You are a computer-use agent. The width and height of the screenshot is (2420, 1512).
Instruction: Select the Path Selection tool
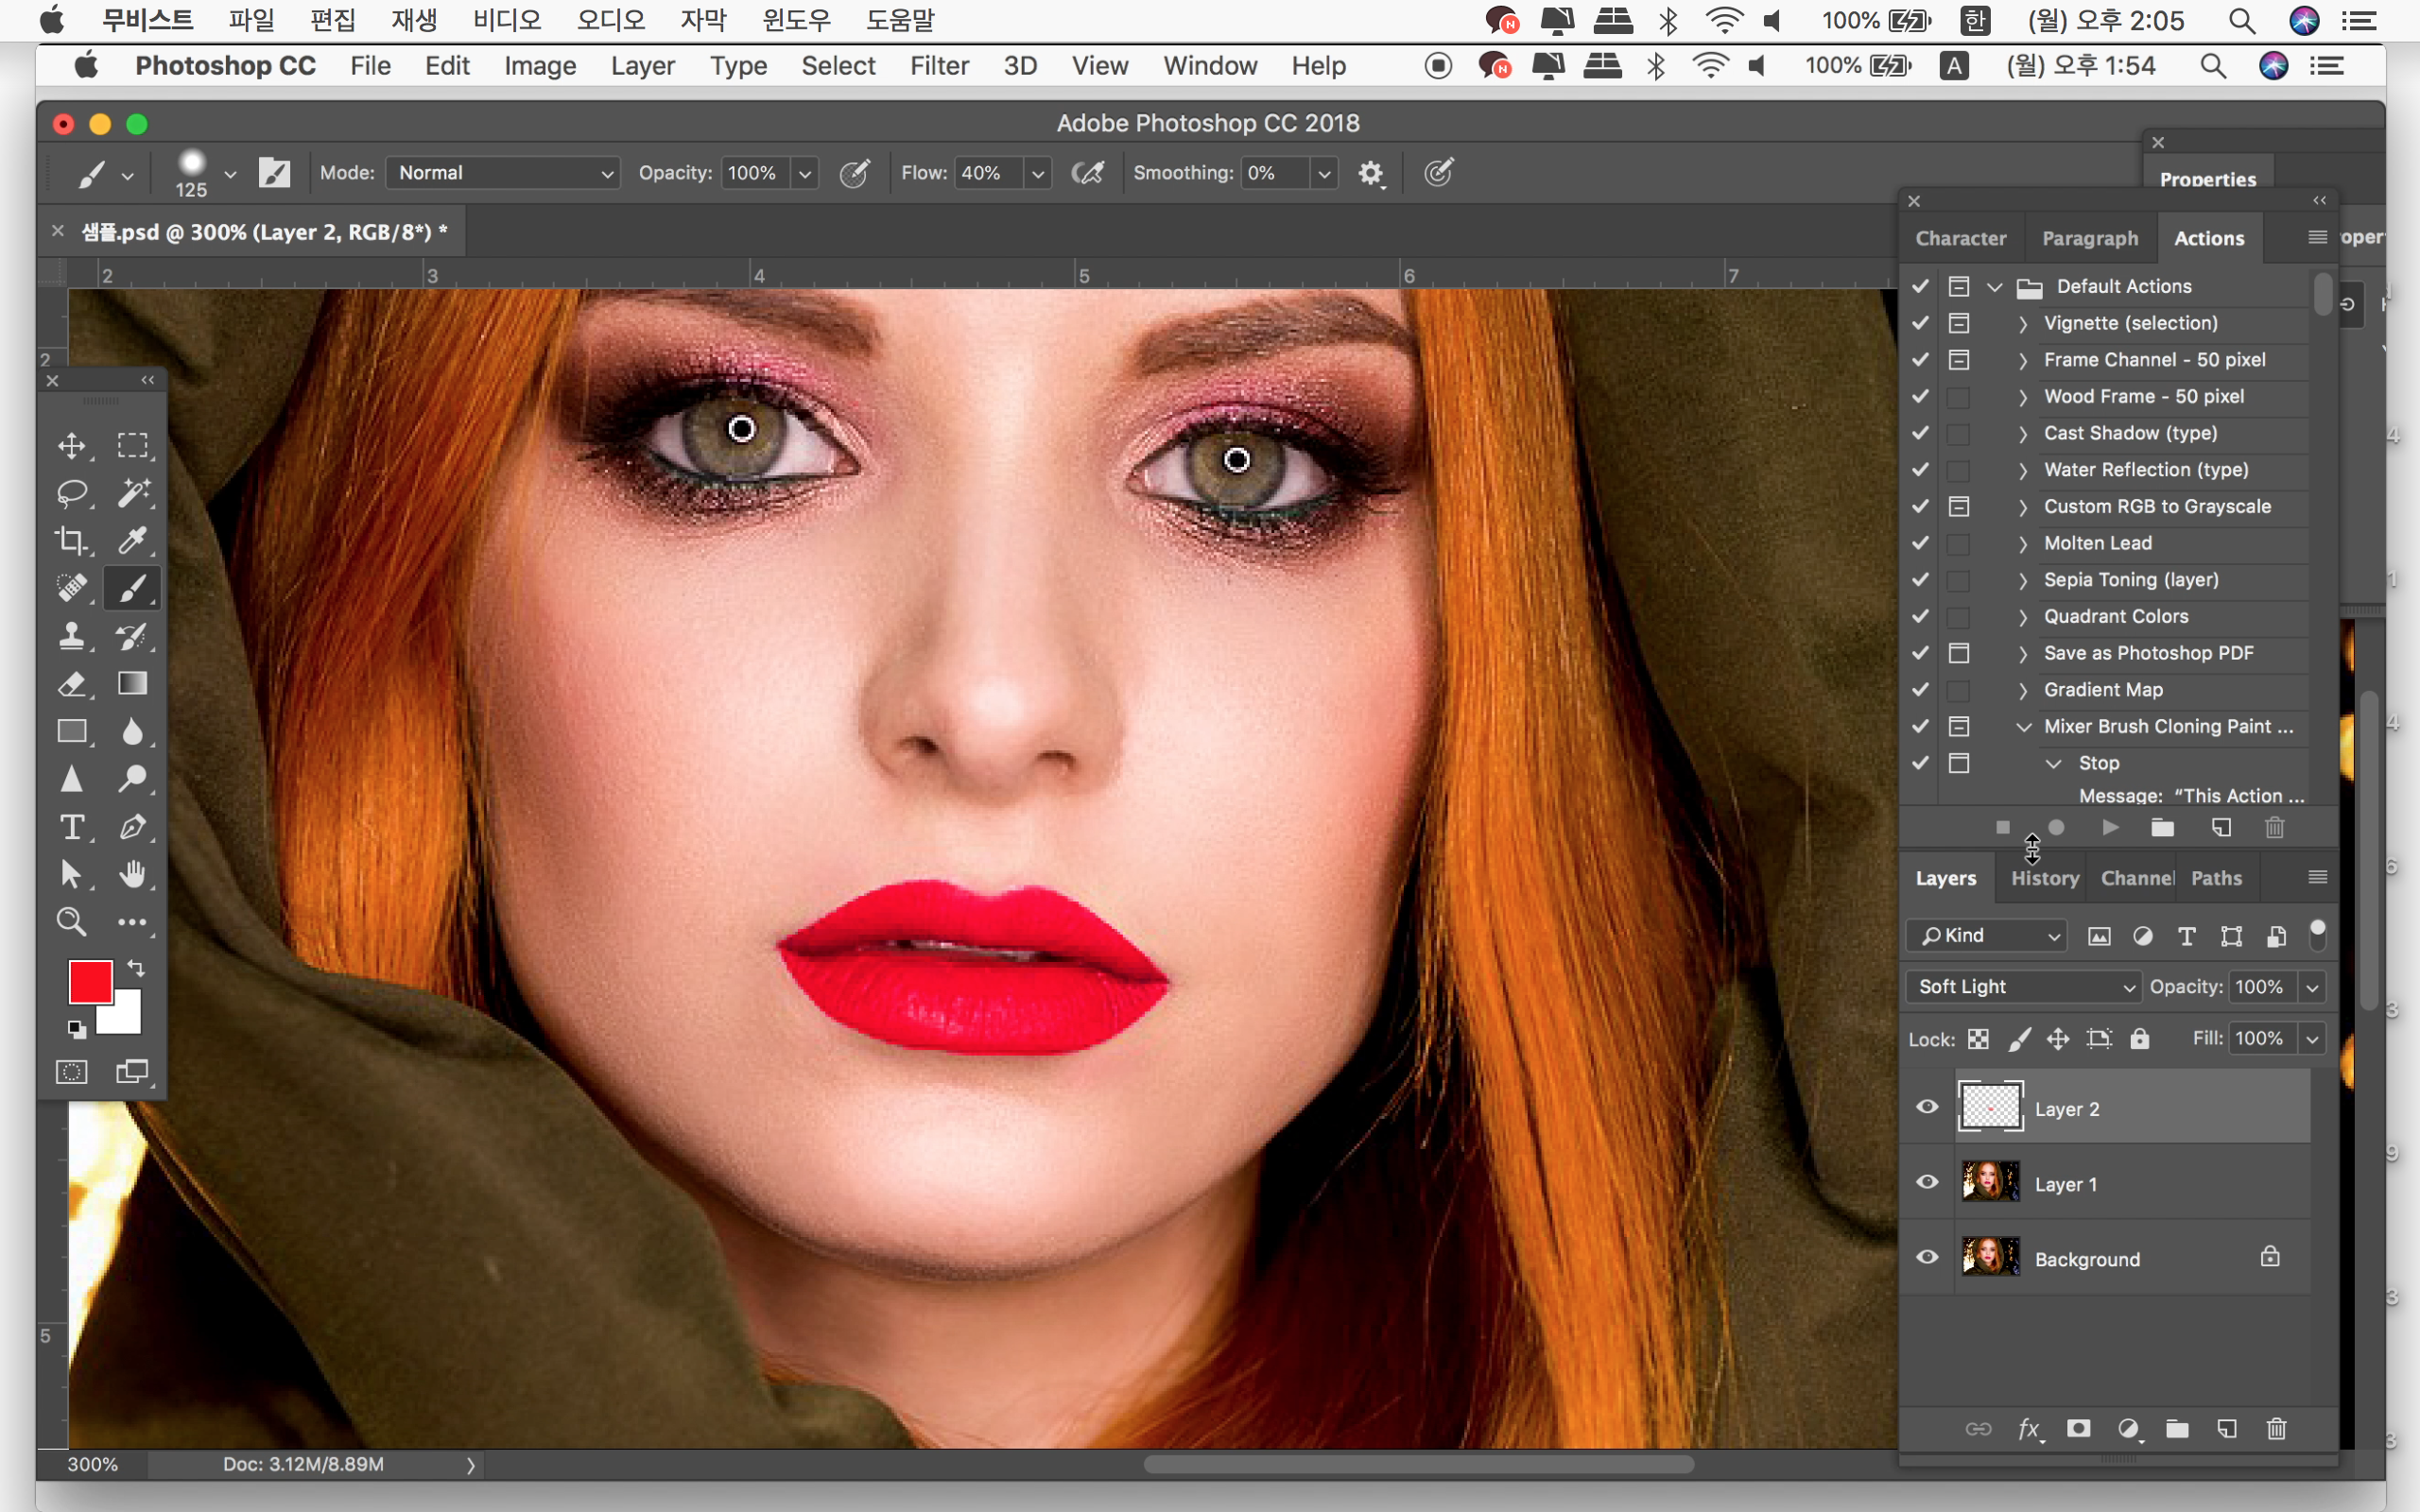tap(71, 875)
